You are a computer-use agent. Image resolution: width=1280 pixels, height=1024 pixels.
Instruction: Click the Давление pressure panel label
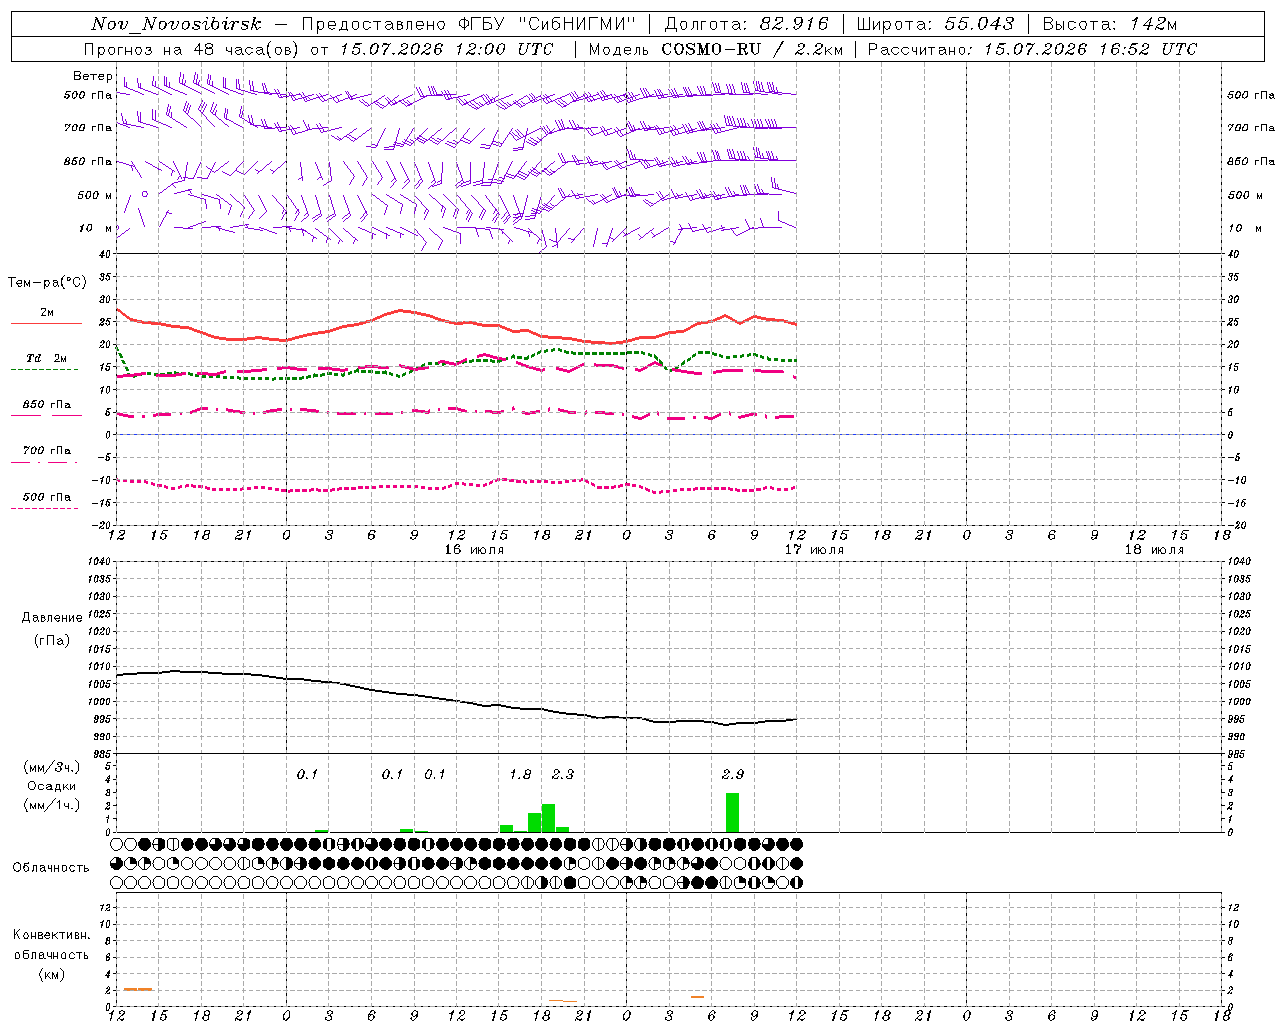point(52,618)
